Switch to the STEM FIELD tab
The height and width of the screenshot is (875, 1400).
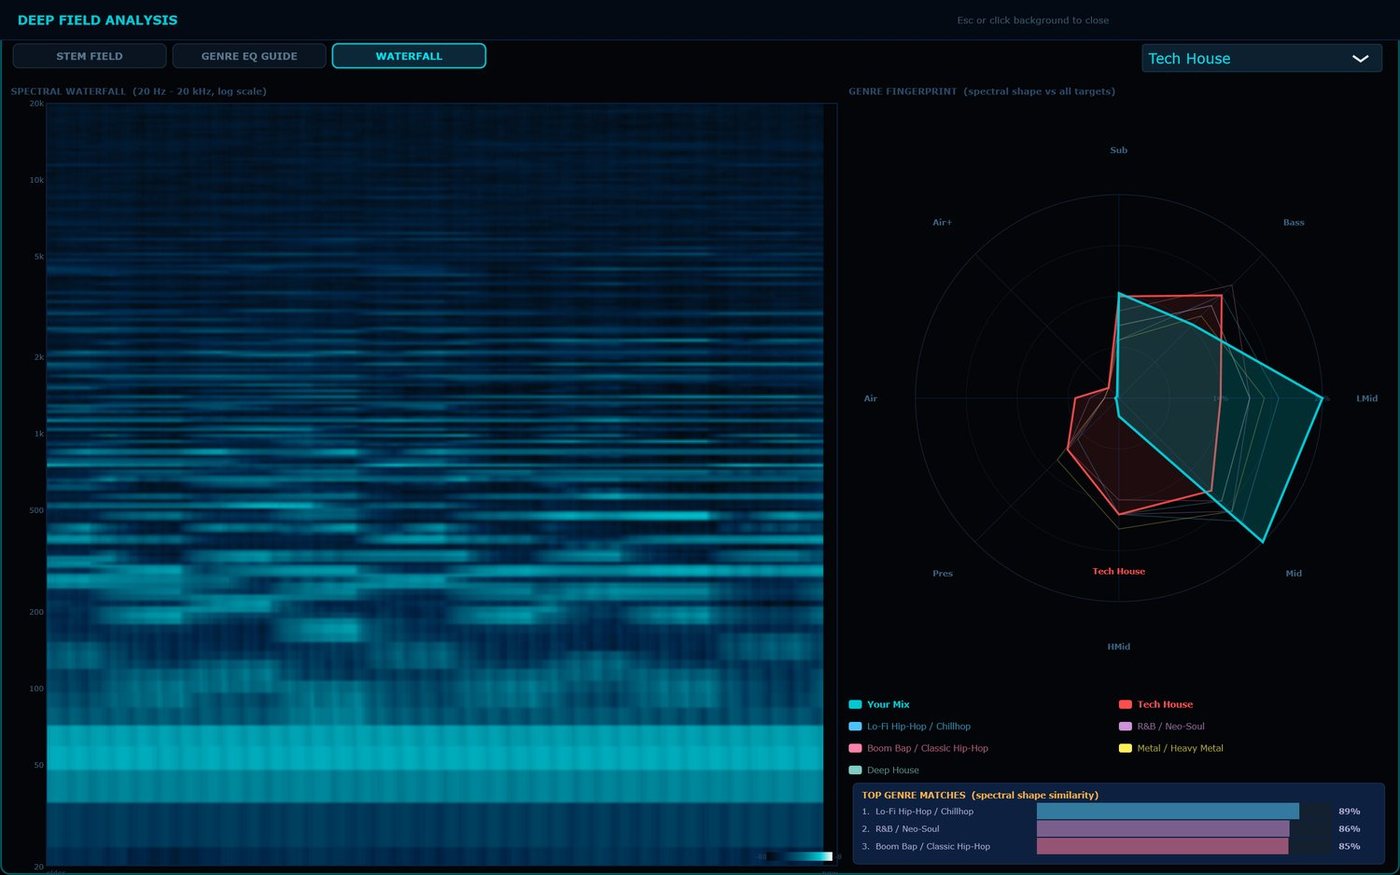coord(89,56)
